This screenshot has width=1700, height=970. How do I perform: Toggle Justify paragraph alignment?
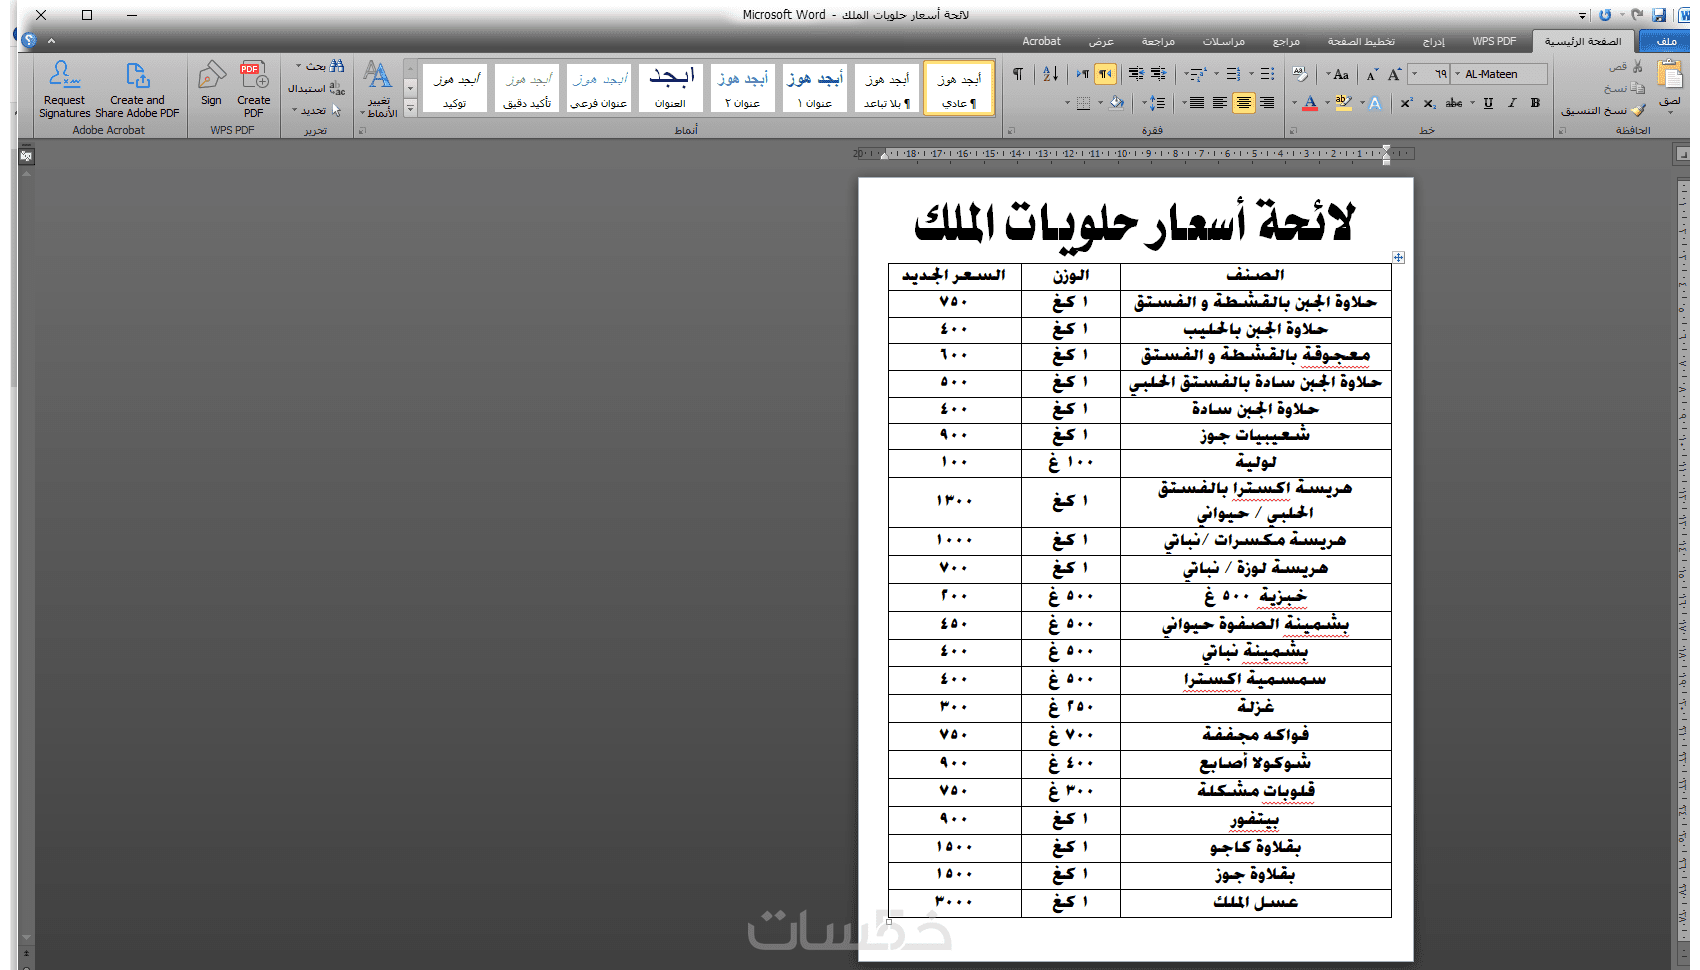pos(1196,103)
